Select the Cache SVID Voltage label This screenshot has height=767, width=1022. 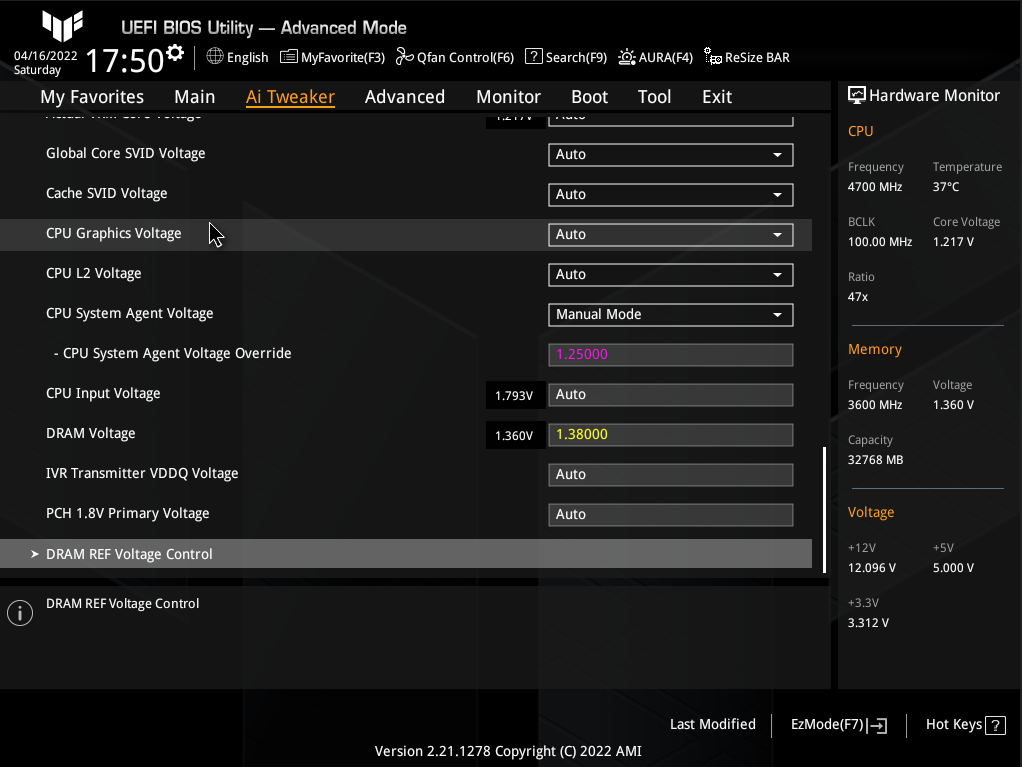tap(106, 193)
